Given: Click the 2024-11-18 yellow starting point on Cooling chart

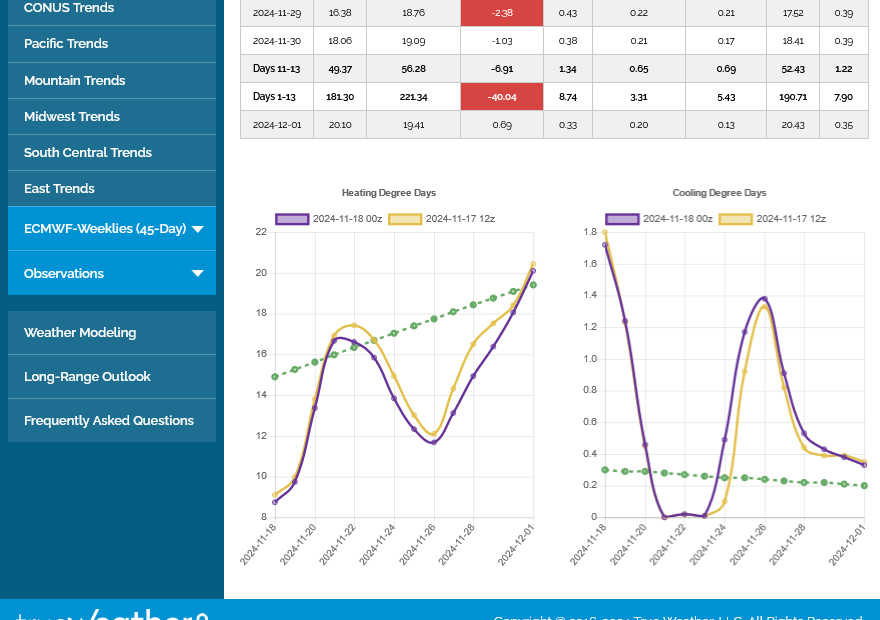Looking at the screenshot, I should click(x=605, y=232).
